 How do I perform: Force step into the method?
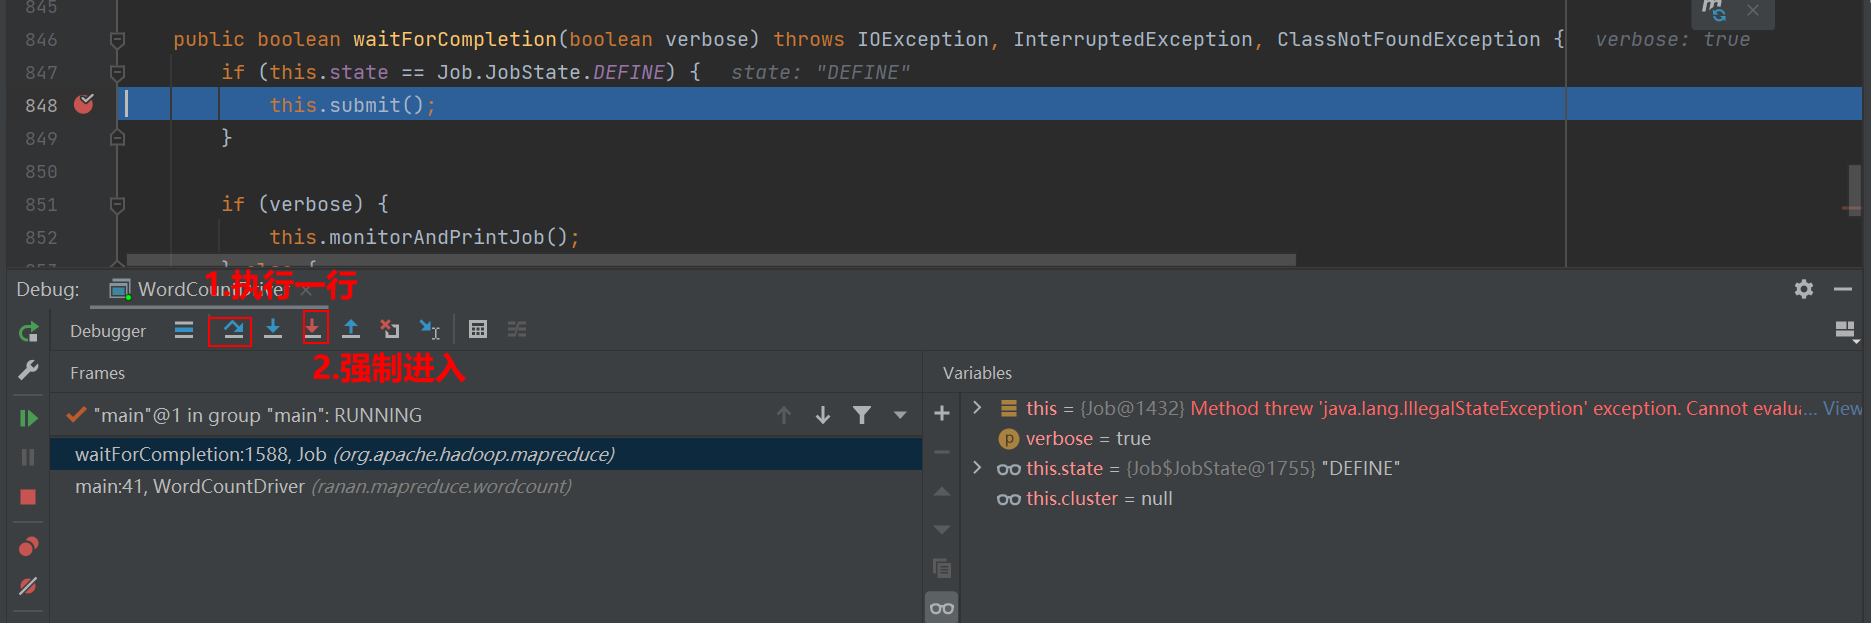313,329
